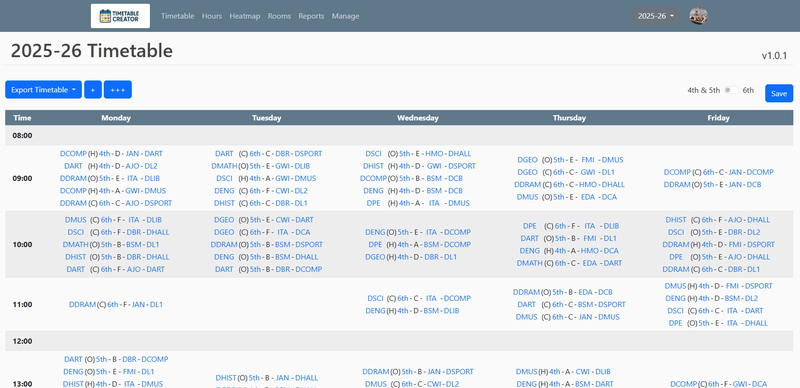Click HMO teacher in Wednesday 09:00 slot
The height and width of the screenshot is (388, 800).
[x=434, y=153]
